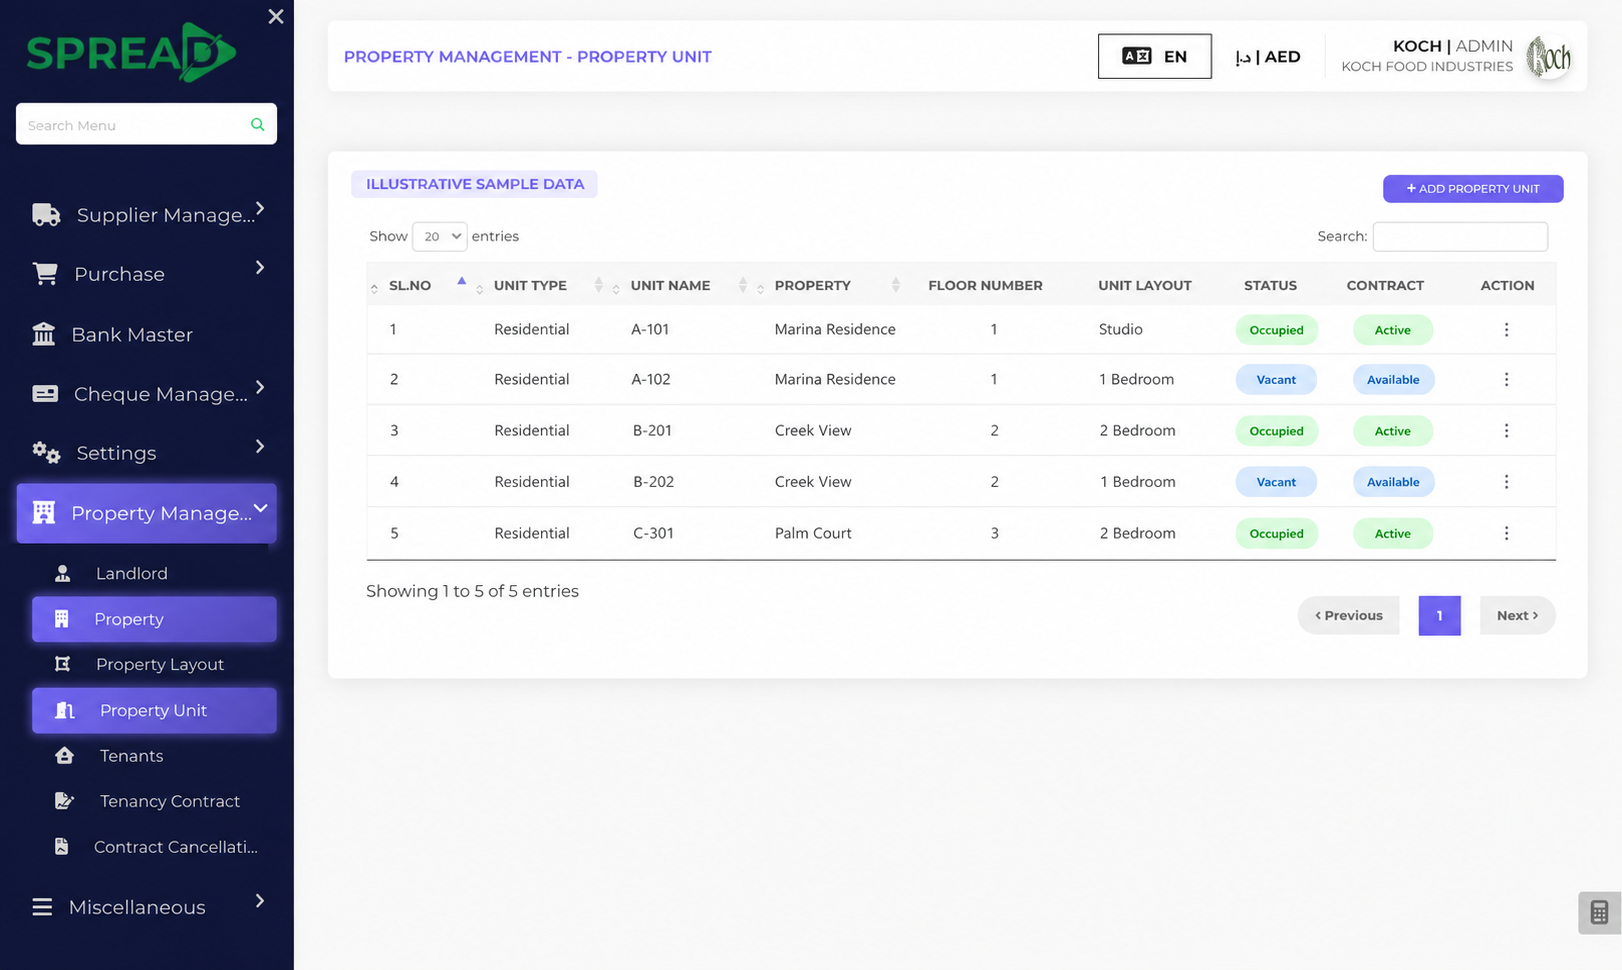Click the Settings gears icon
The height and width of the screenshot is (970, 1622).
click(46, 452)
